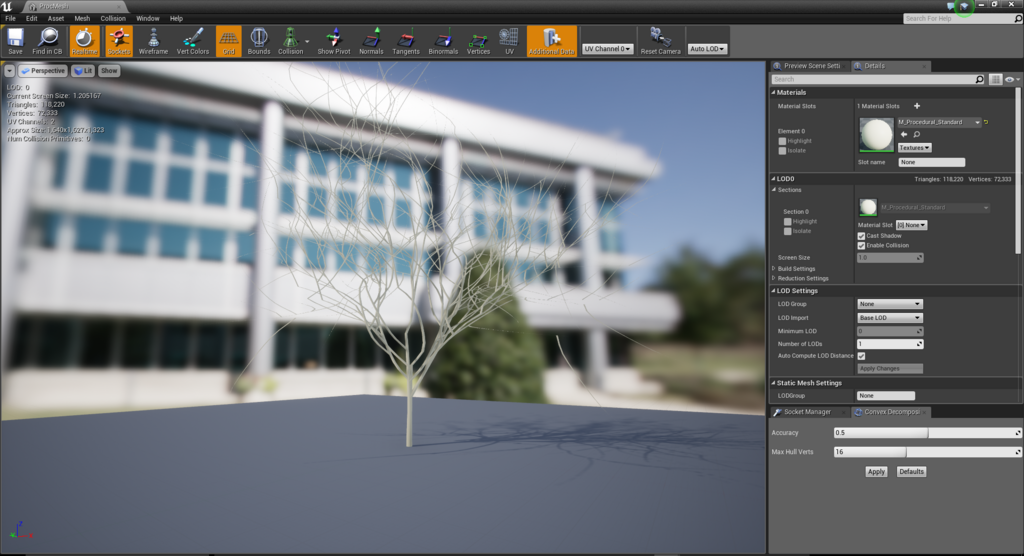The image size is (1024, 556).
Task: Toggle Additional Data toolbar button
Action: [x=552, y=41]
